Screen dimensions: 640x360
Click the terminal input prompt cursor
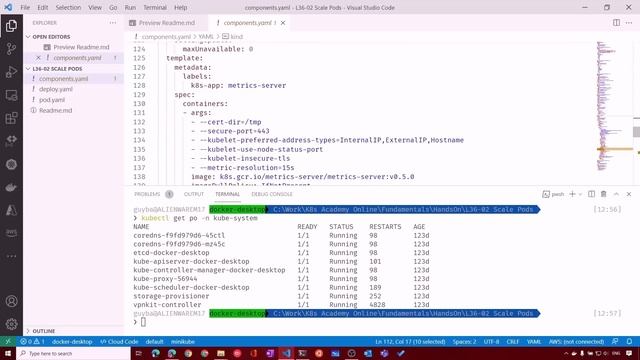[143, 322]
